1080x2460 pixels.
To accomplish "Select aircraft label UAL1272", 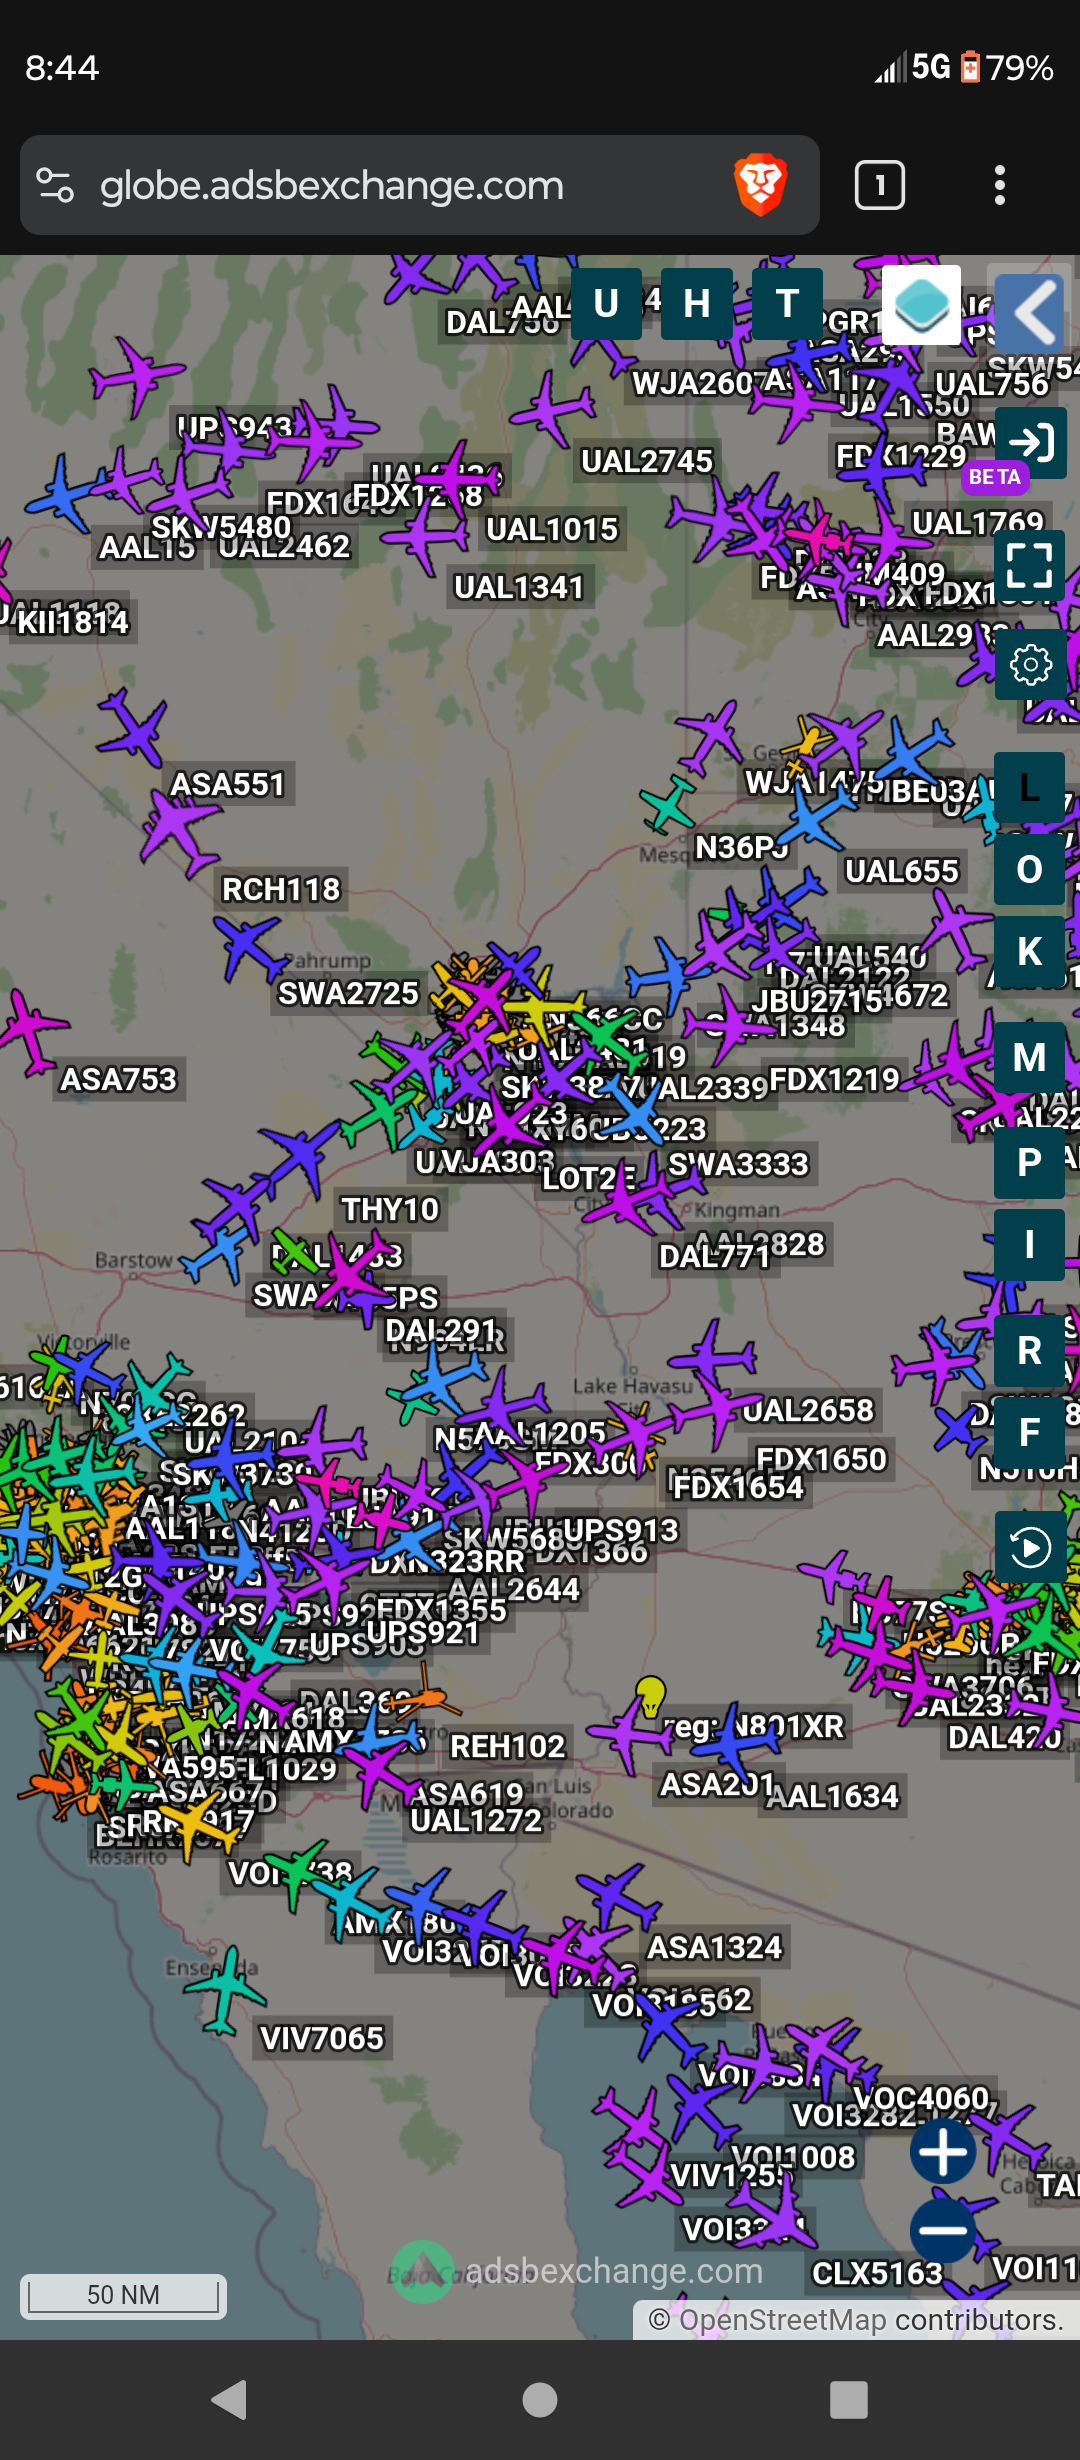I will pos(476,1820).
